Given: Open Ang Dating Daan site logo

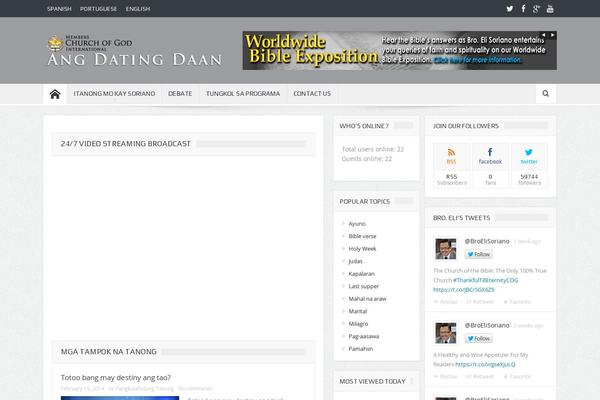Looking at the screenshot, I should [134, 51].
